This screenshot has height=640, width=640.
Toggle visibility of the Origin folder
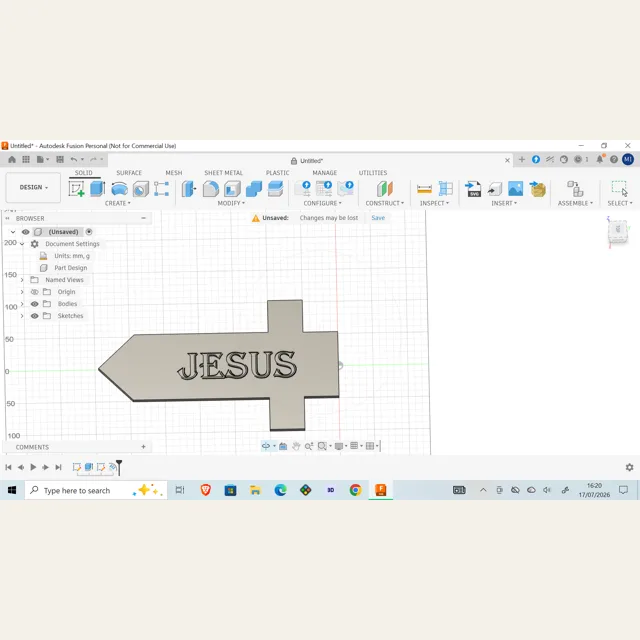click(35, 292)
